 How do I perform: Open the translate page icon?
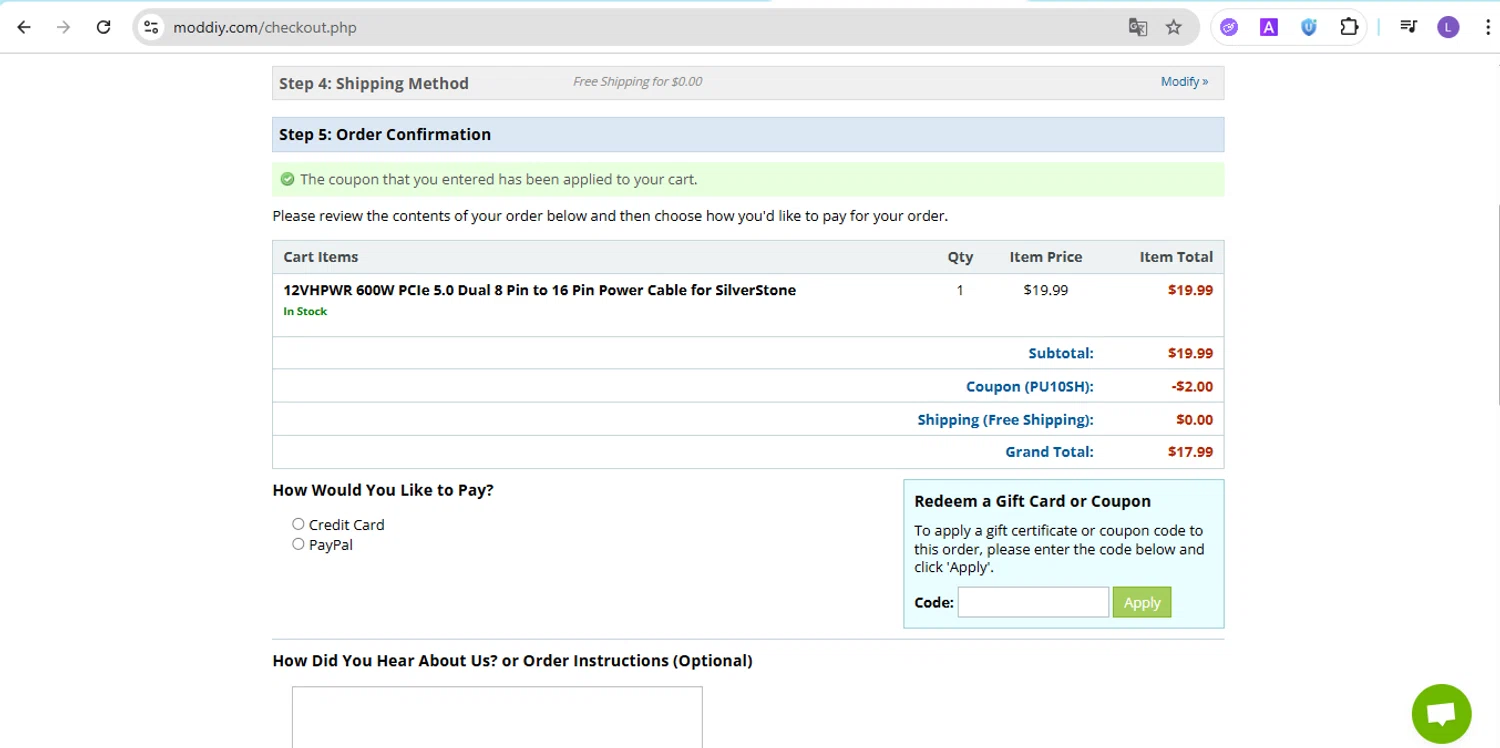1138,27
